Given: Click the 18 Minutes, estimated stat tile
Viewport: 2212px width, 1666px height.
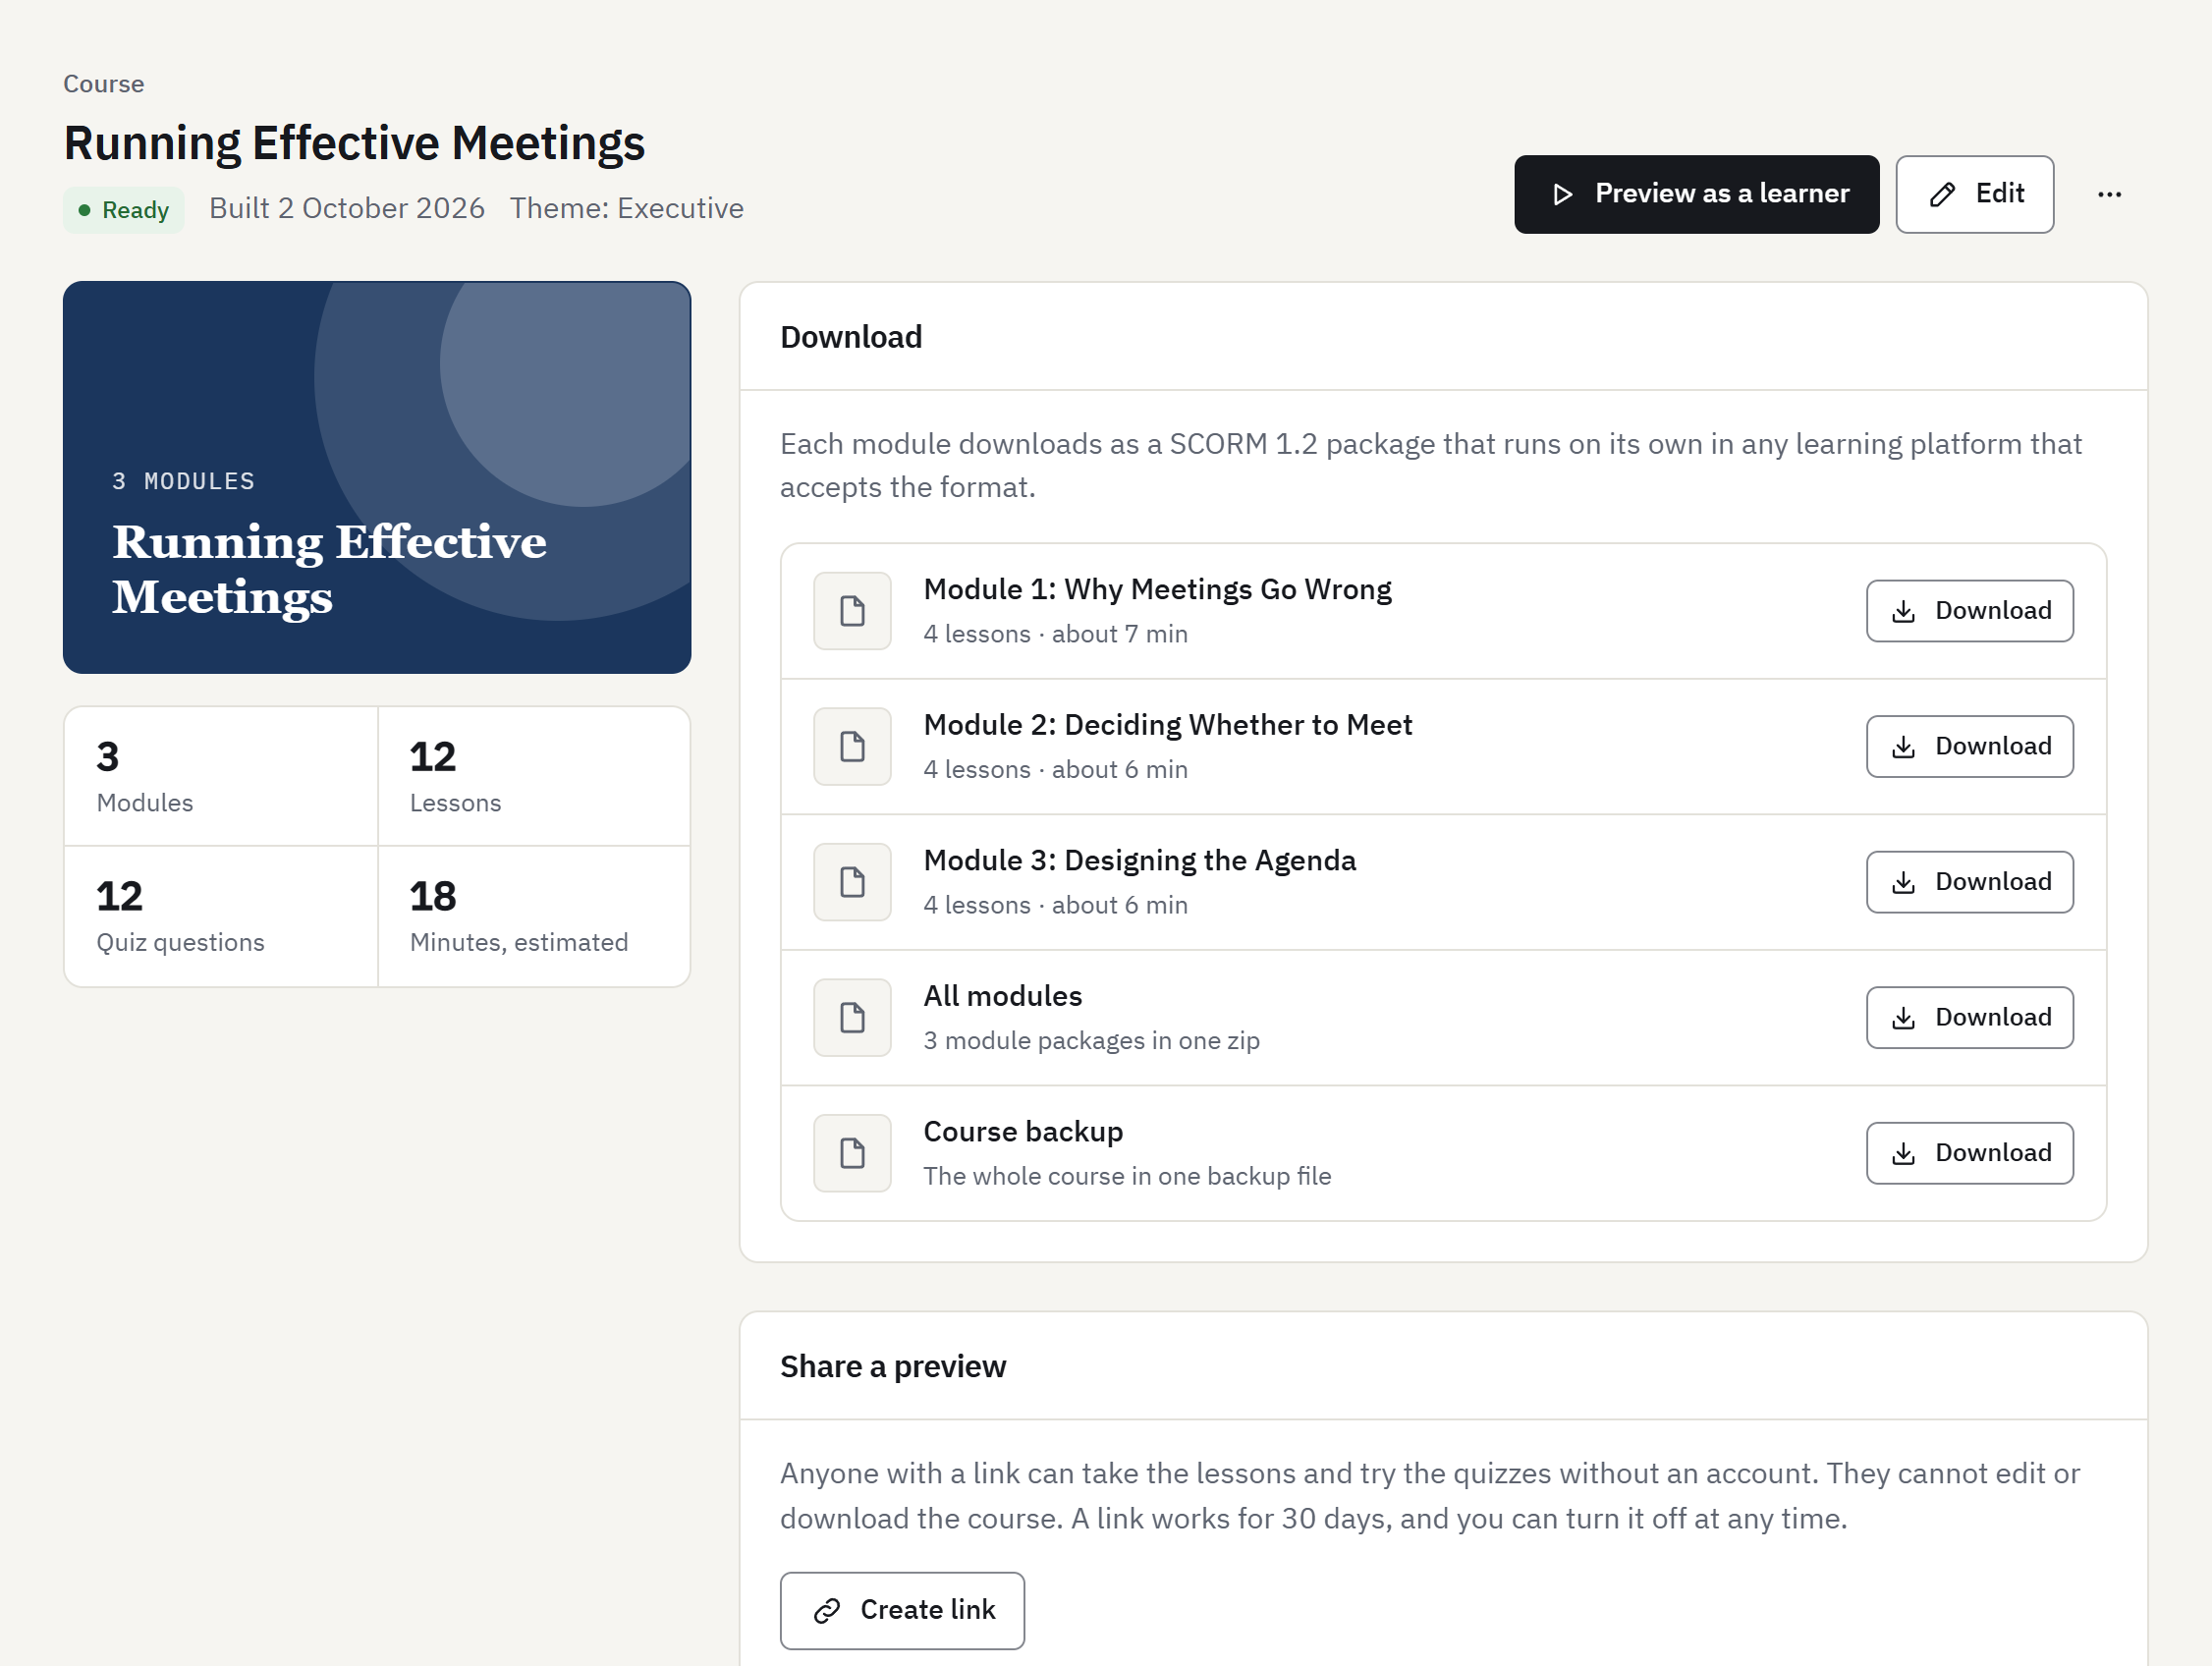Looking at the screenshot, I should (x=534, y=917).
